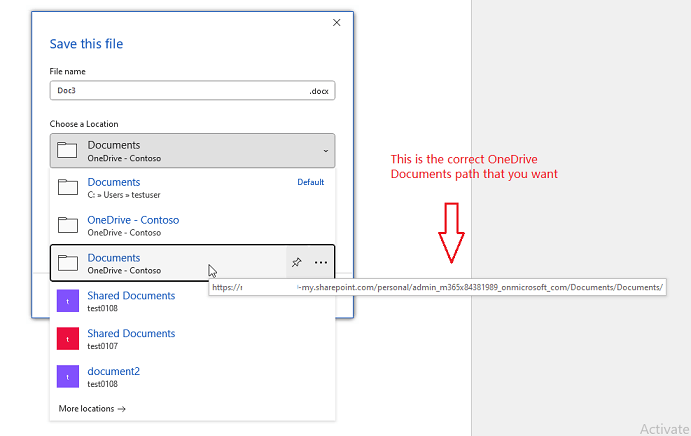Open more options for the highlighted Documents row
The image size is (691, 436).
321,262
